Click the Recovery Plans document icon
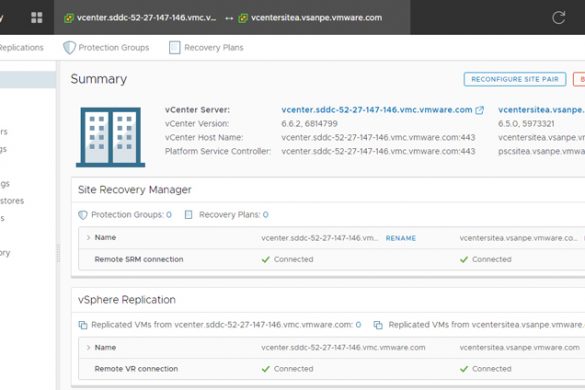The height and width of the screenshot is (390, 585). point(174,47)
